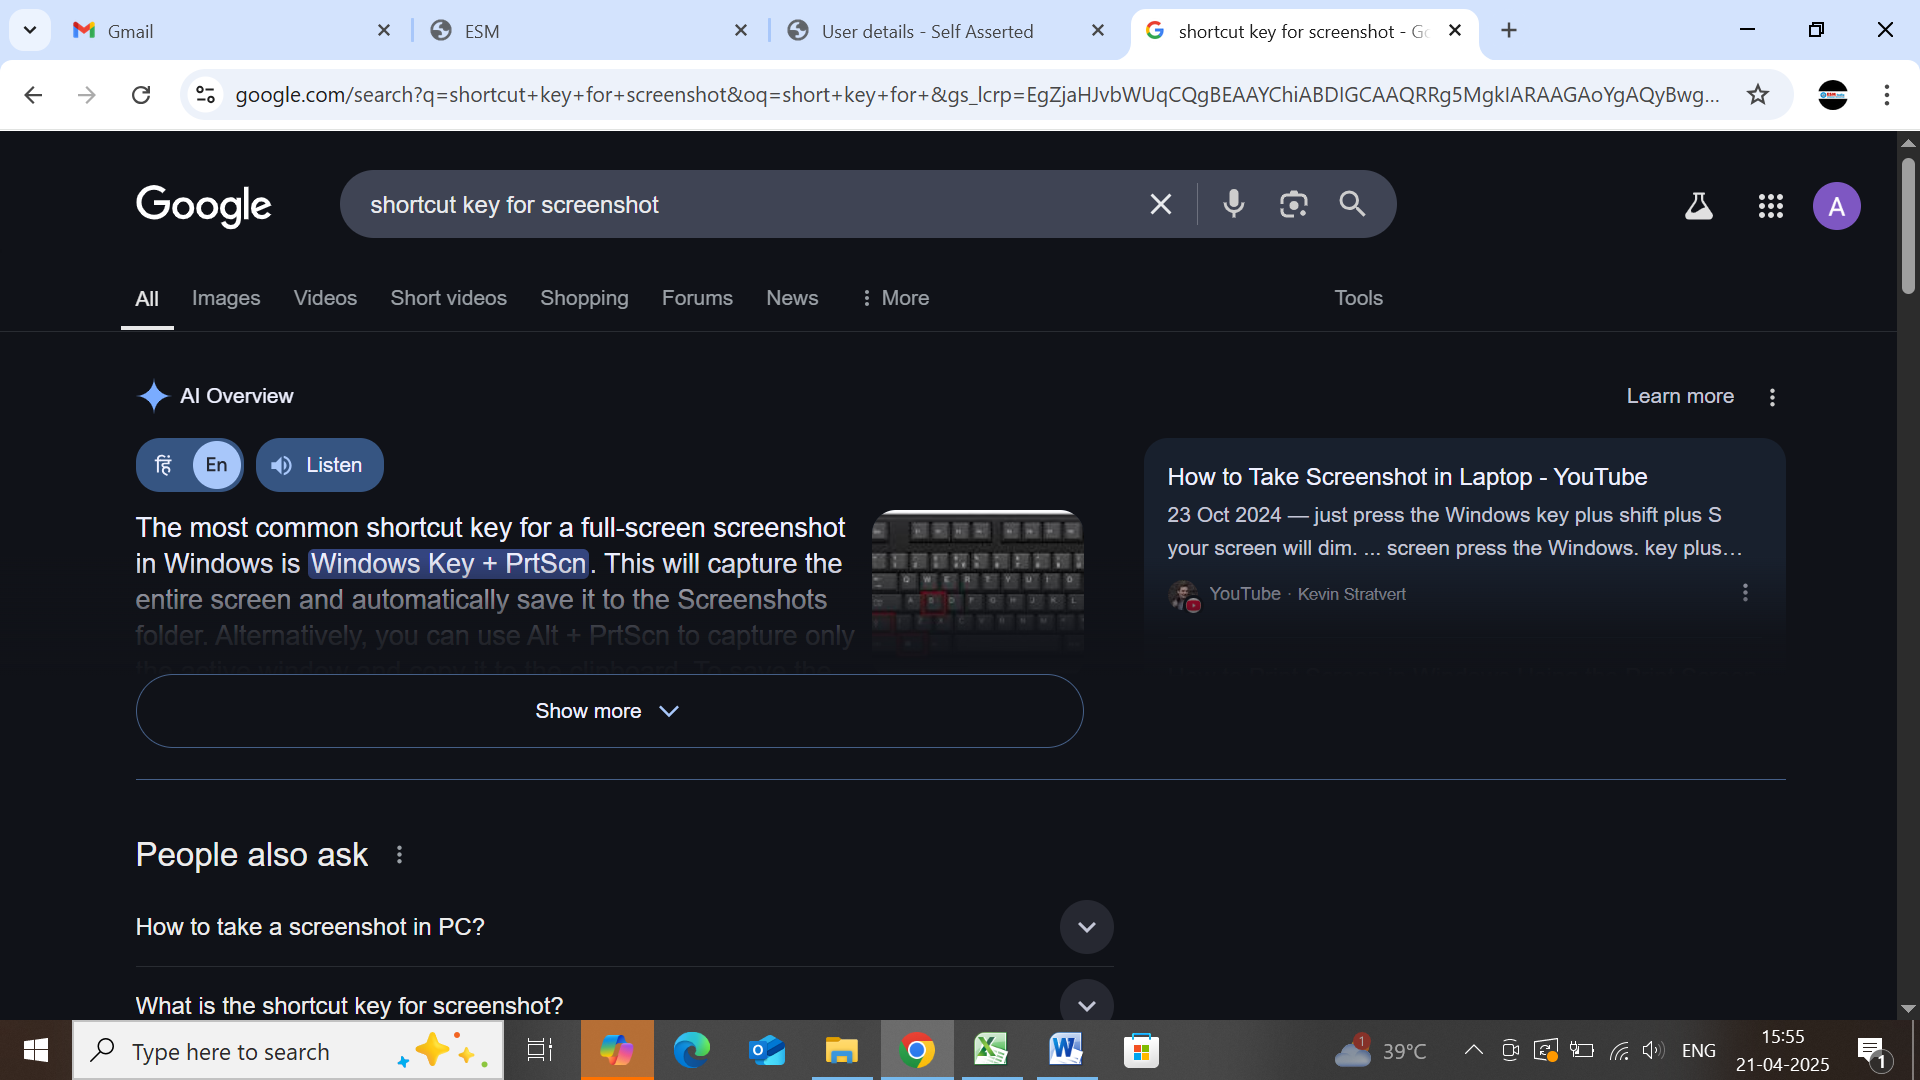Screen dimensions: 1920x1080
Task: Switch to Forums results tab
Action: [x=697, y=298]
